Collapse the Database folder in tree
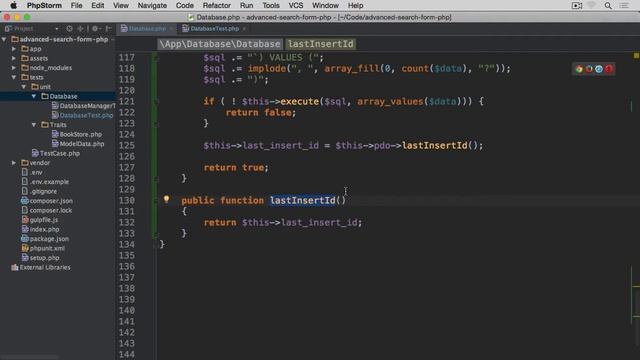The height and width of the screenshot is (360, 640). pos(34,96)
